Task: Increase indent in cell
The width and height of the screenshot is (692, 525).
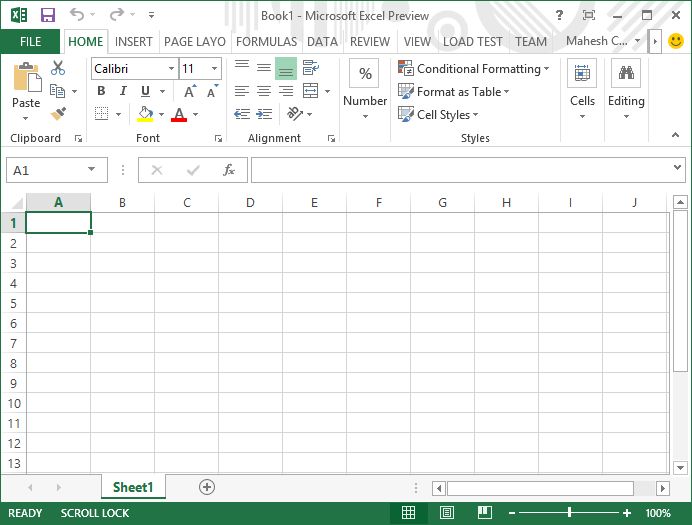Action: coord(264,114)
